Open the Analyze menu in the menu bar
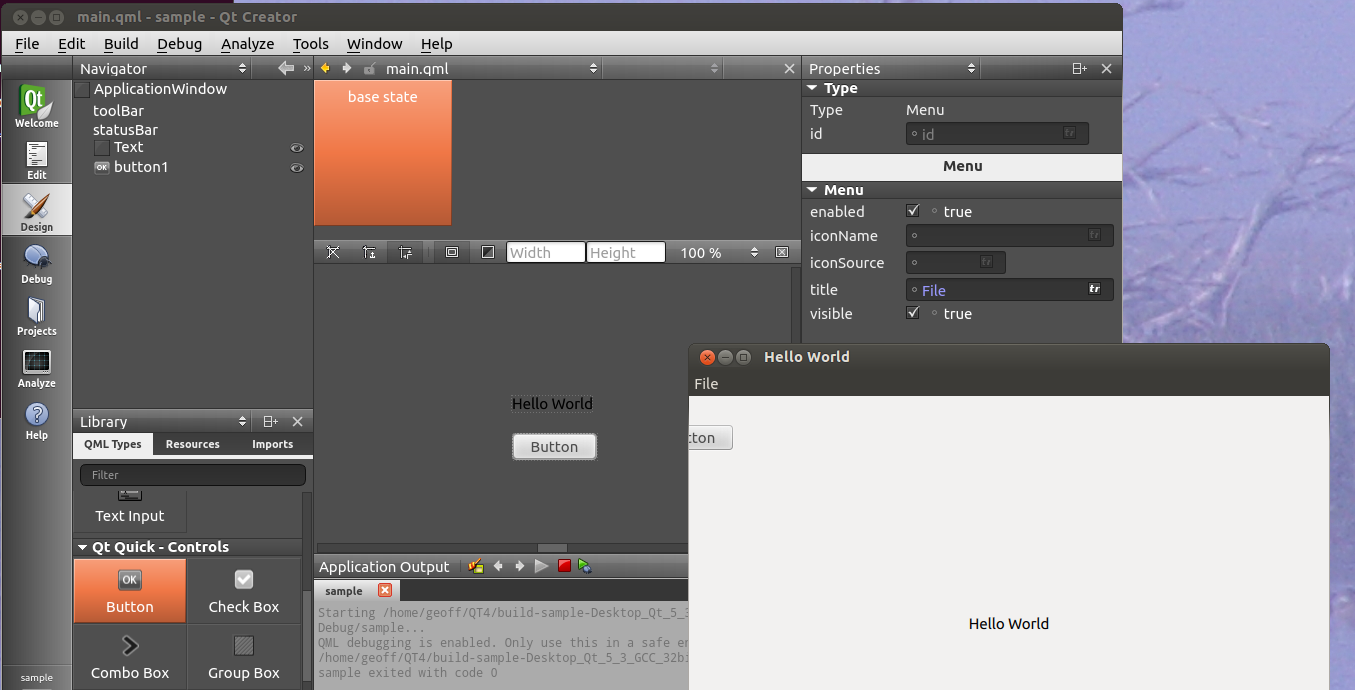Viewport: 1355px width, 690px height. 247,43
